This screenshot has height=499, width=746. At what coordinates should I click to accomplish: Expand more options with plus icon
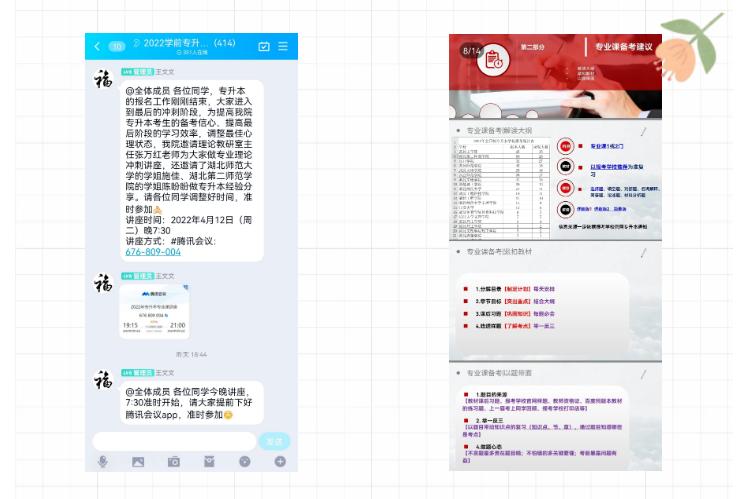coord(280,461)
